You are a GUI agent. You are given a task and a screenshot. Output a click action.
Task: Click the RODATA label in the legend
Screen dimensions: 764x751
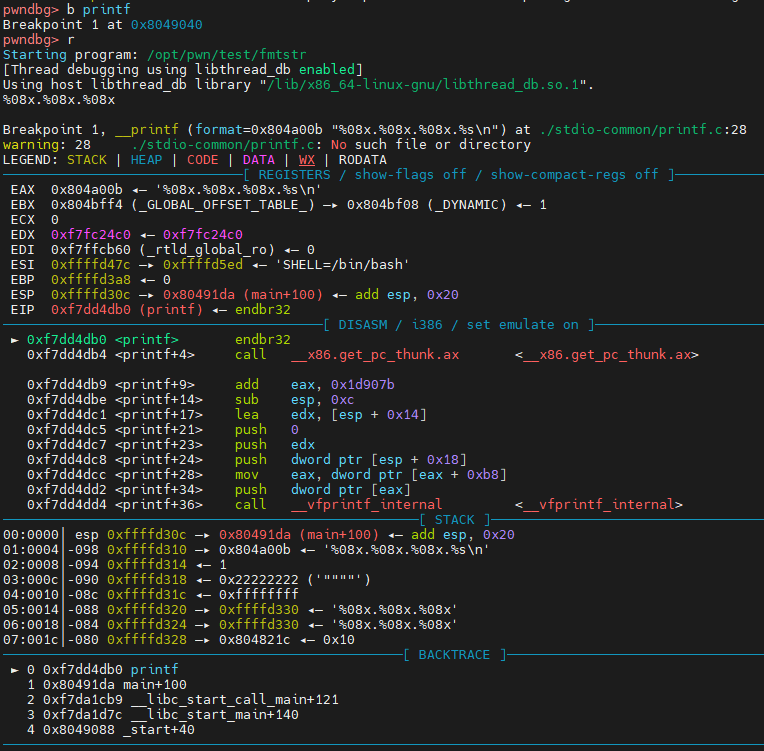pyautogui.click(x=363, y=159)
